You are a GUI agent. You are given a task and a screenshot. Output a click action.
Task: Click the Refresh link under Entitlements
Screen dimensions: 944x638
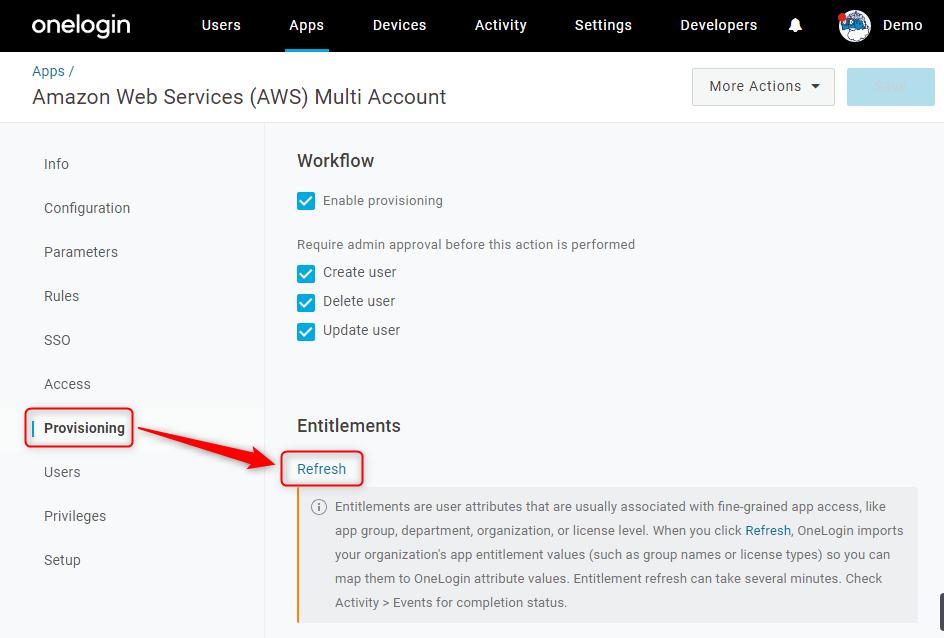tap(321, 469)
